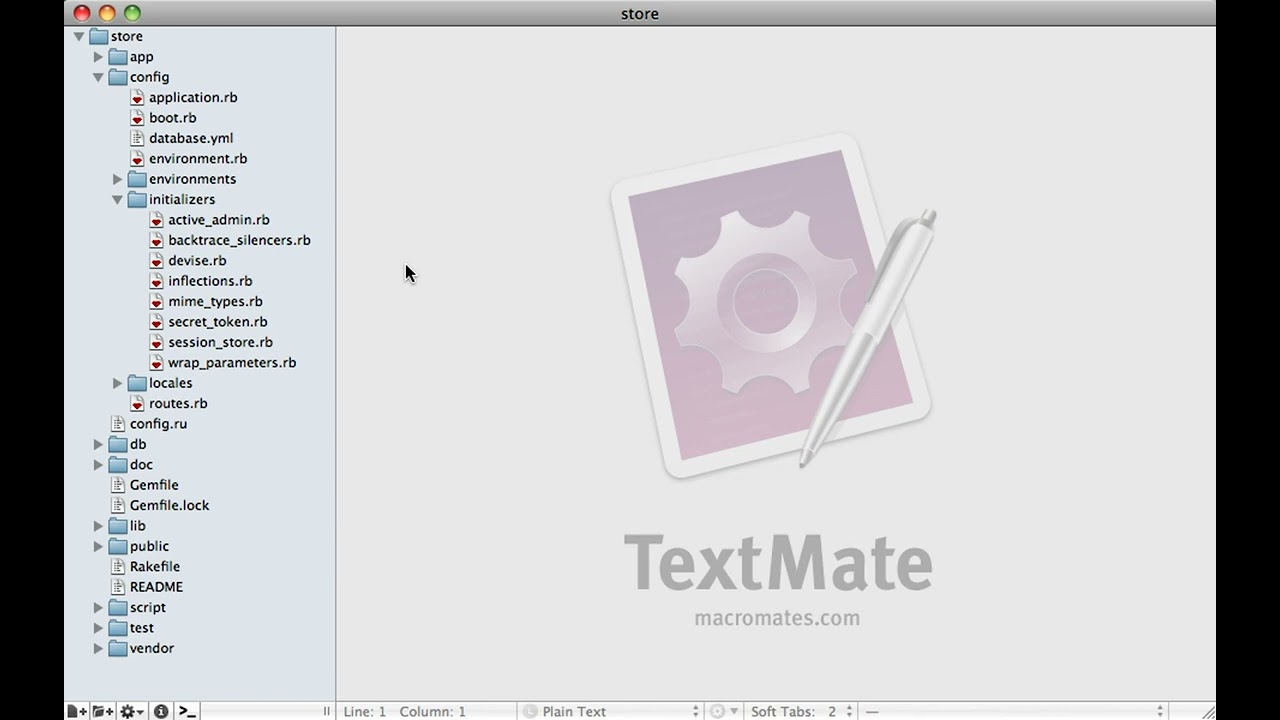This screenshot has width=1280, height=720.
Task: Open the Plain Text language dropdown
Action: pyautogui.click(x=611, y=711)
